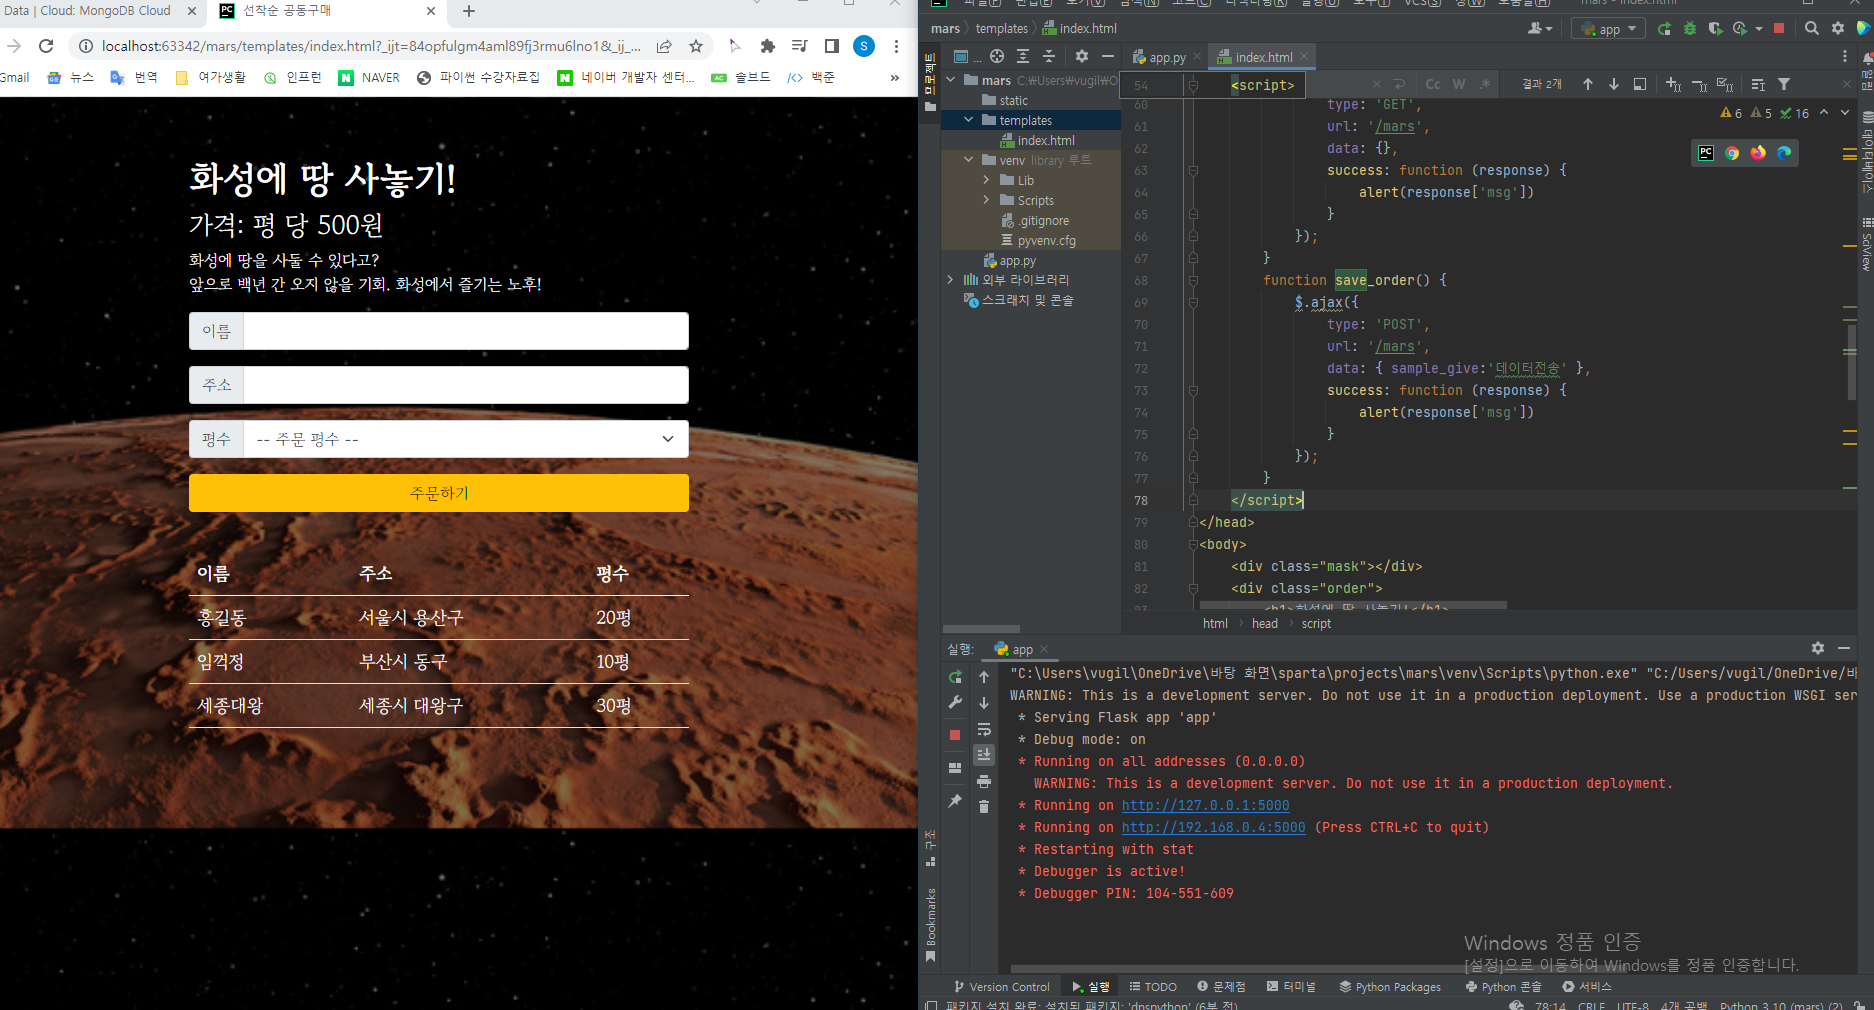Viewport: 1874px width, 1010px height.
Task: Start debugging with the bug icon
Action: (x=1690, y=29)
